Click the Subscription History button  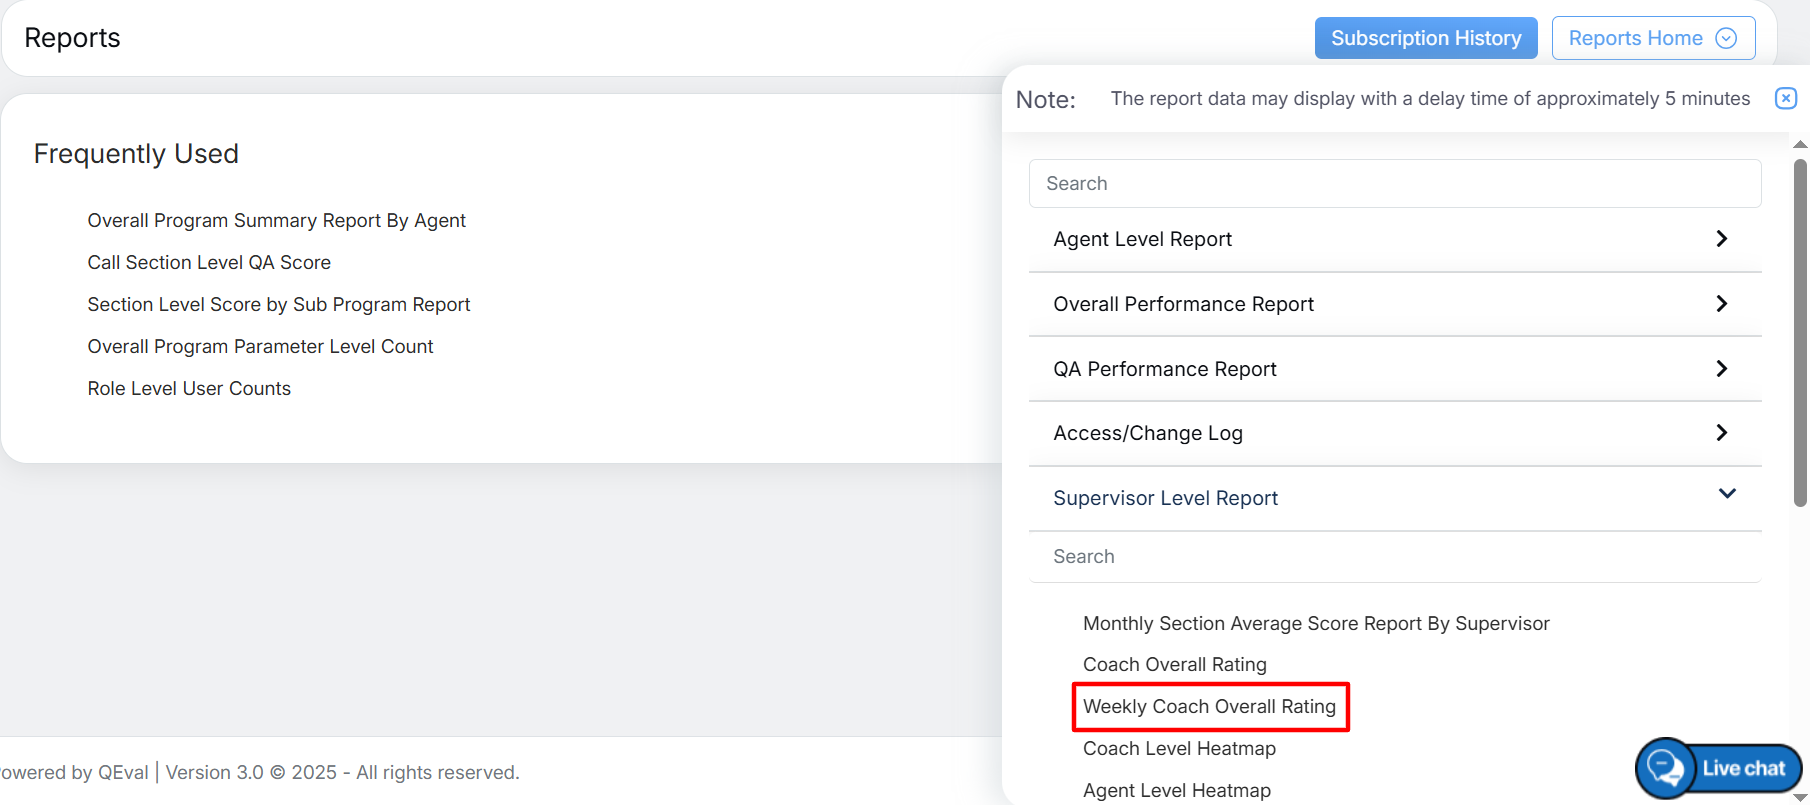point(1425,38)
